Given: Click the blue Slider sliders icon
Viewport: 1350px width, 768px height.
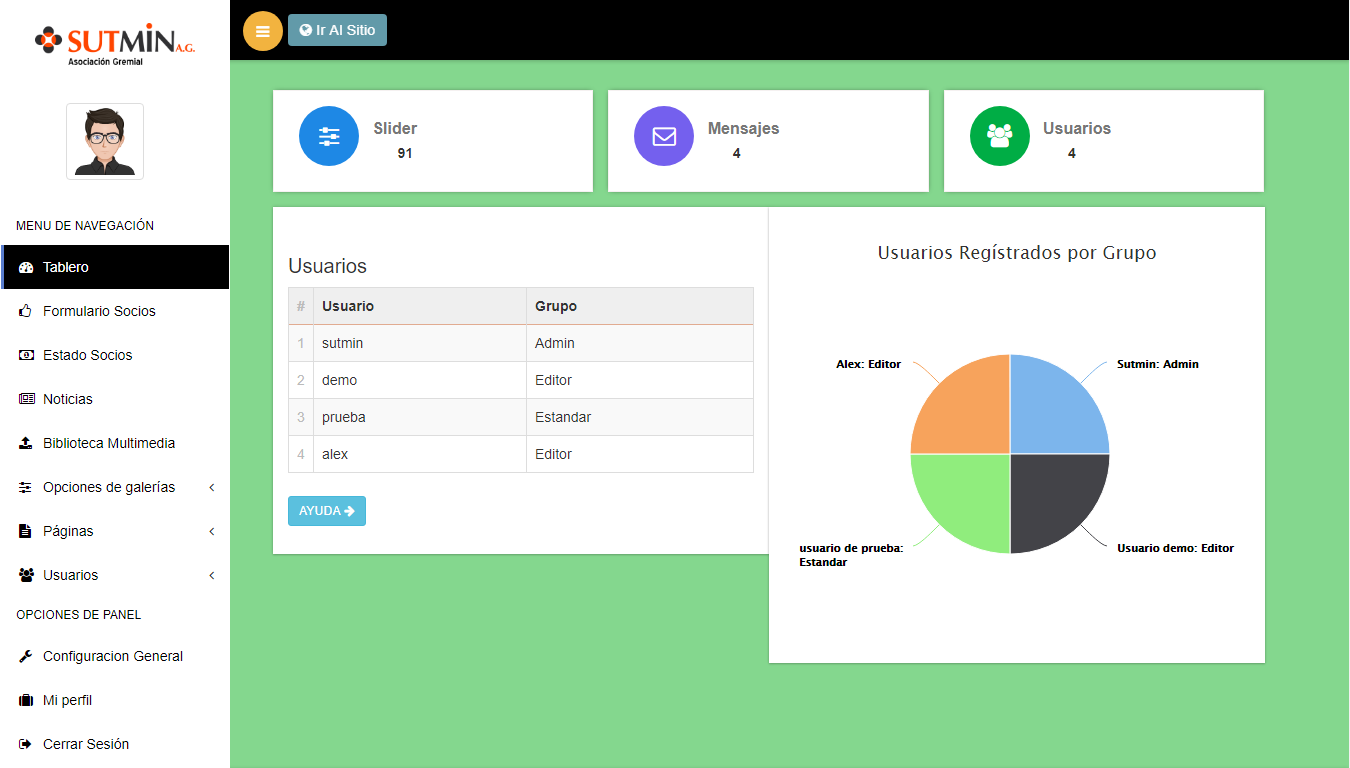Looking at the screenshot, I should [x=329, y=136].
